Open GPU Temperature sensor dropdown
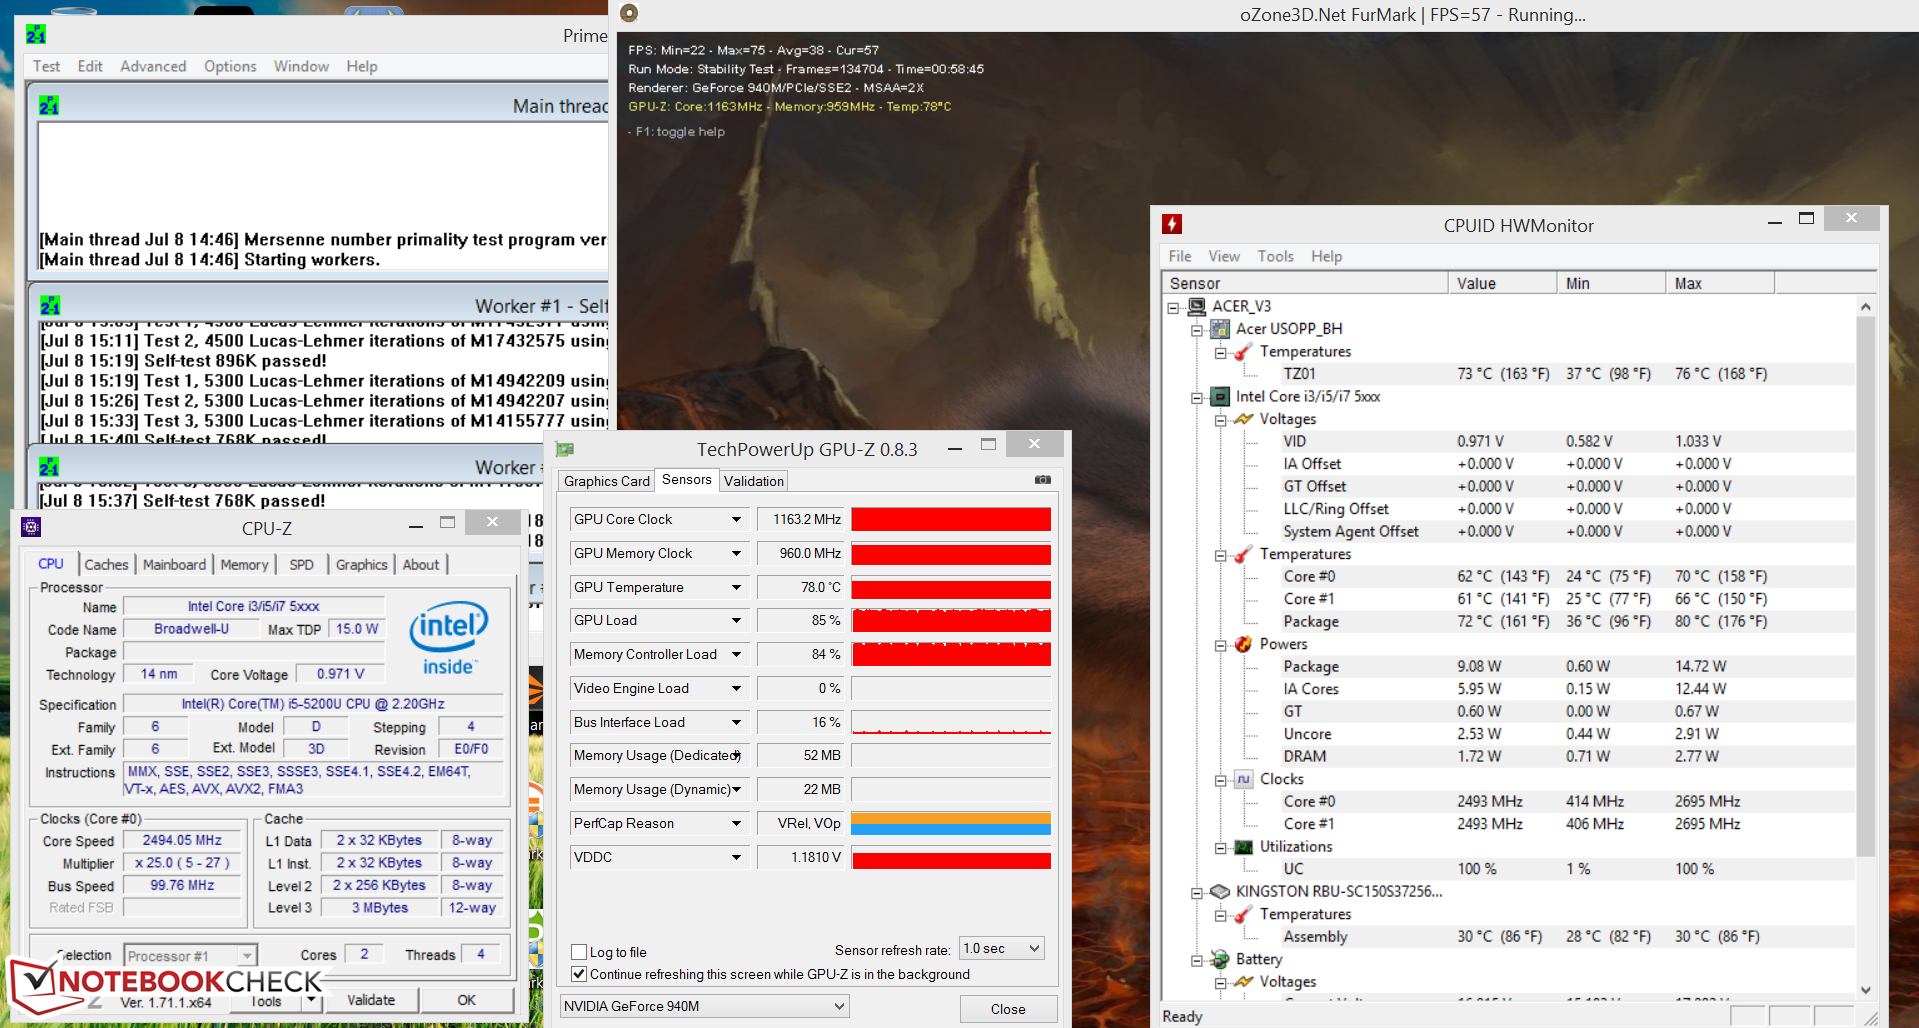The image size is (1919, 1028). (x=736, y=588)
